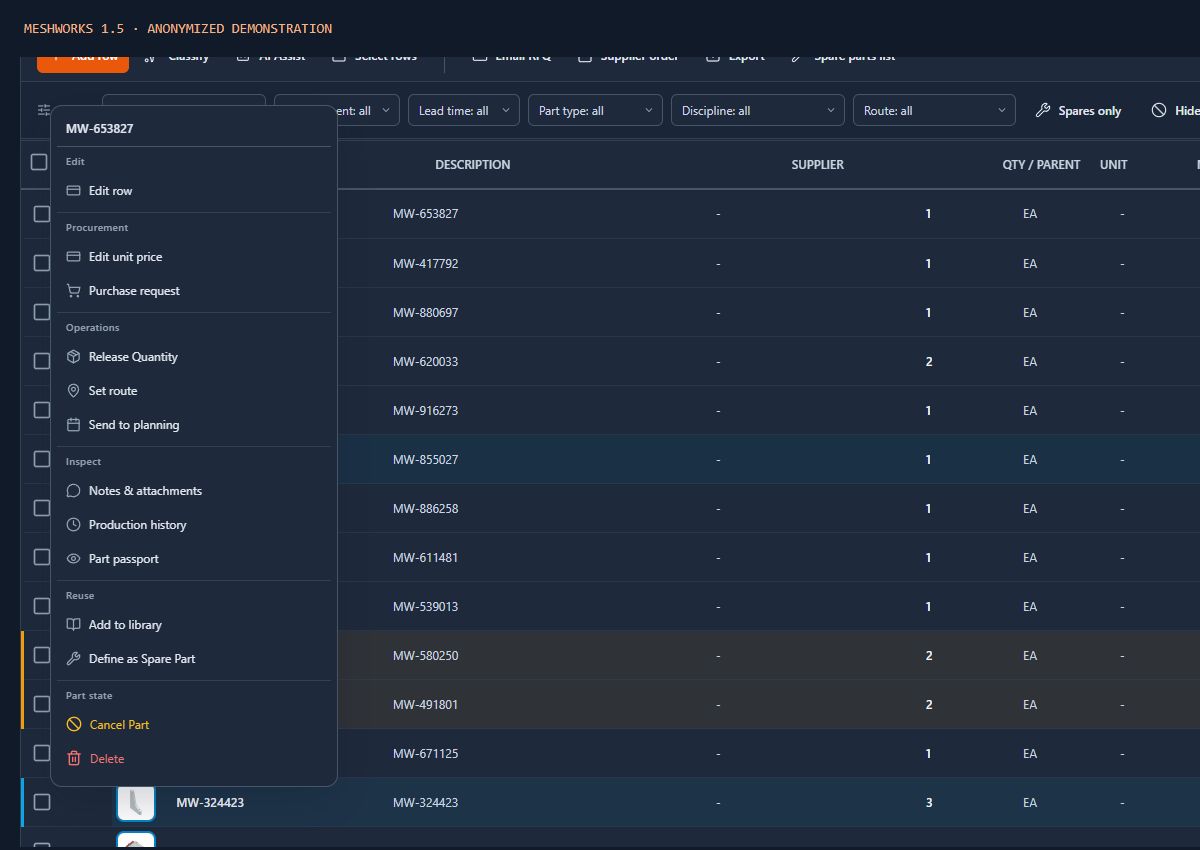Check the checkbox for row MW-324423

click(42, 802)
